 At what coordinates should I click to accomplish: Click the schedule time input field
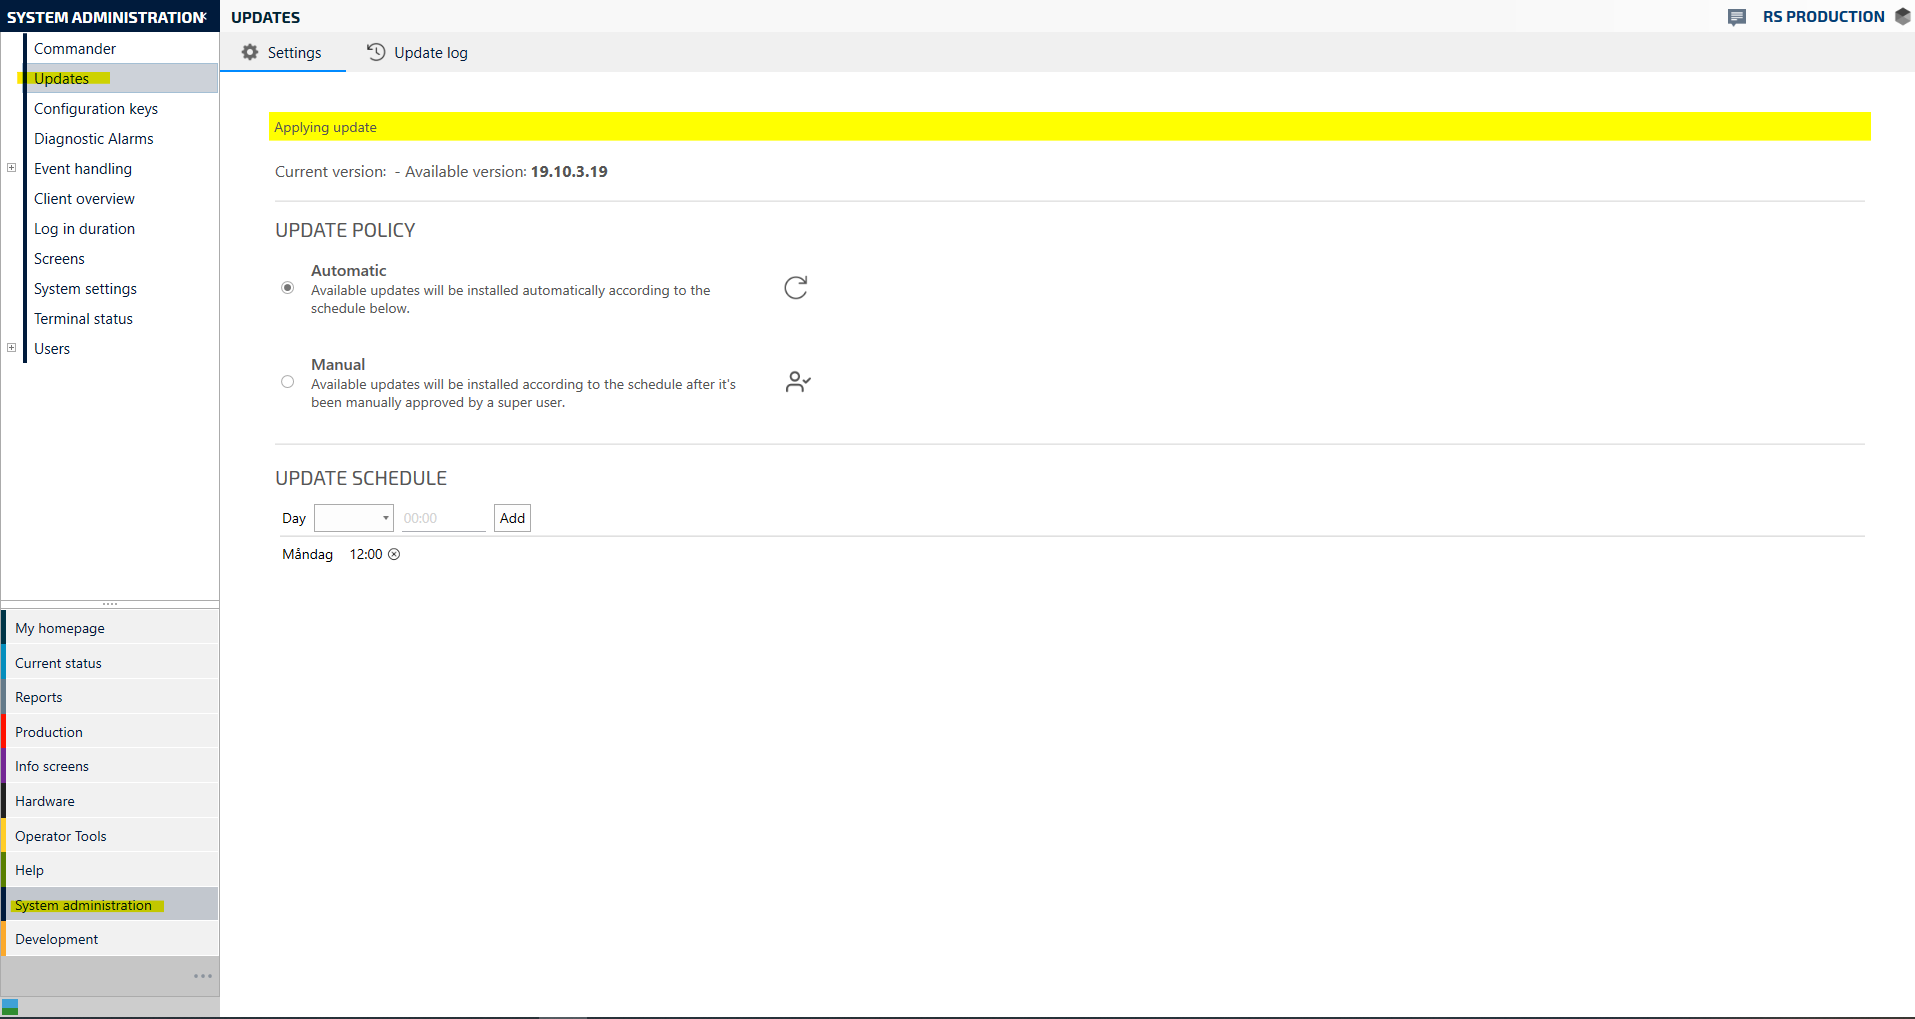tap(443, 518)
